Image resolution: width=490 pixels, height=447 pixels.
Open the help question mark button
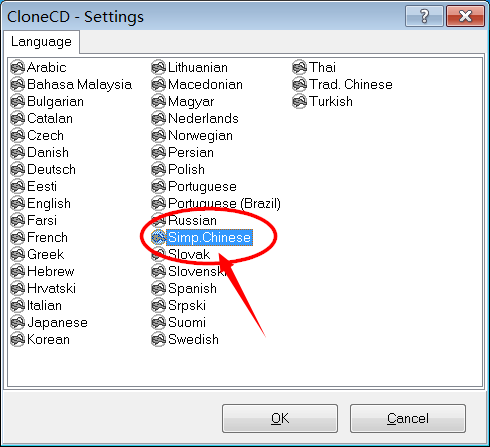pos(424,16)
